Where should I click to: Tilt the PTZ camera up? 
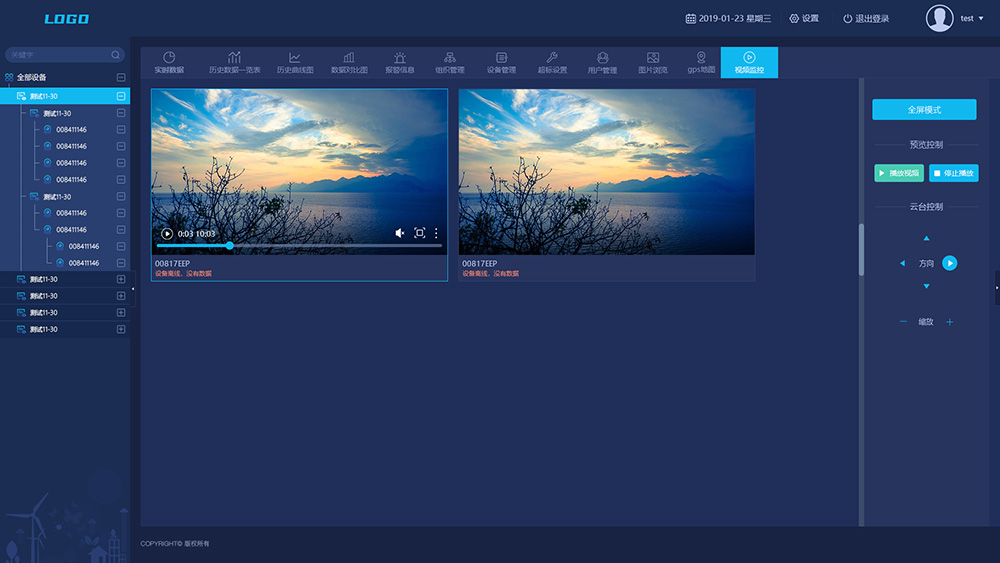coord(926,238)
